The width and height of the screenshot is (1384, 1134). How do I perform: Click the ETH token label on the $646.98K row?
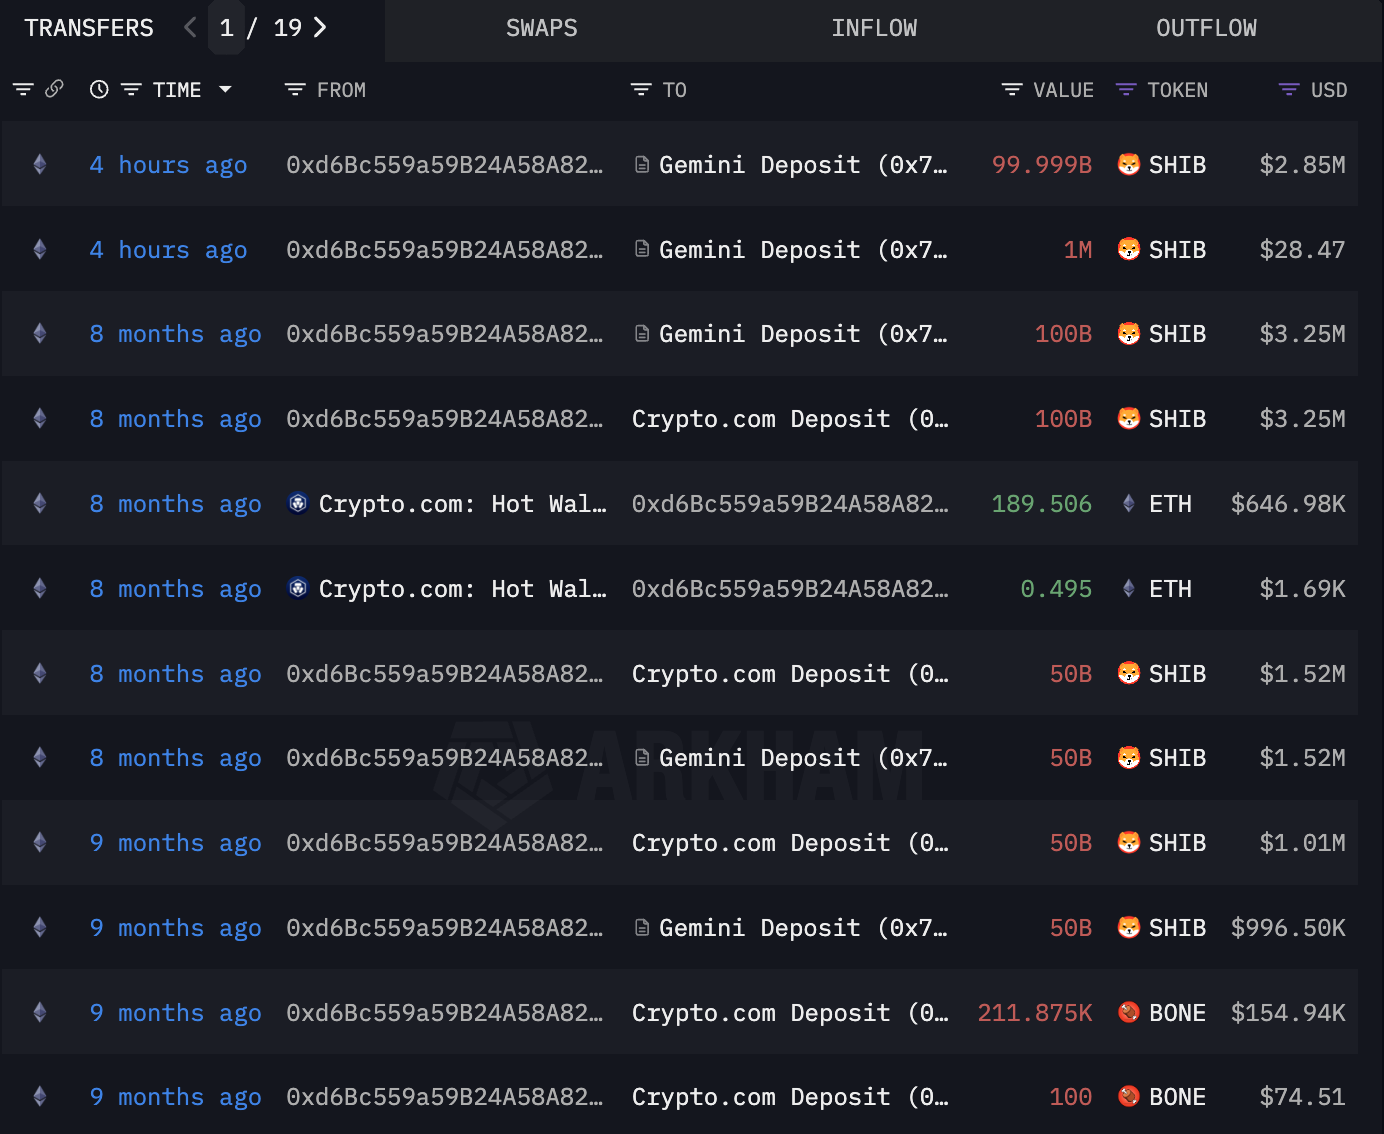coord(1170,504)
